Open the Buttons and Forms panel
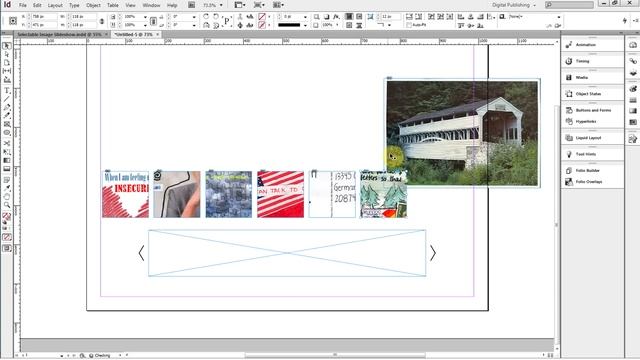This screenshot has width=640, height=360. 592,110
